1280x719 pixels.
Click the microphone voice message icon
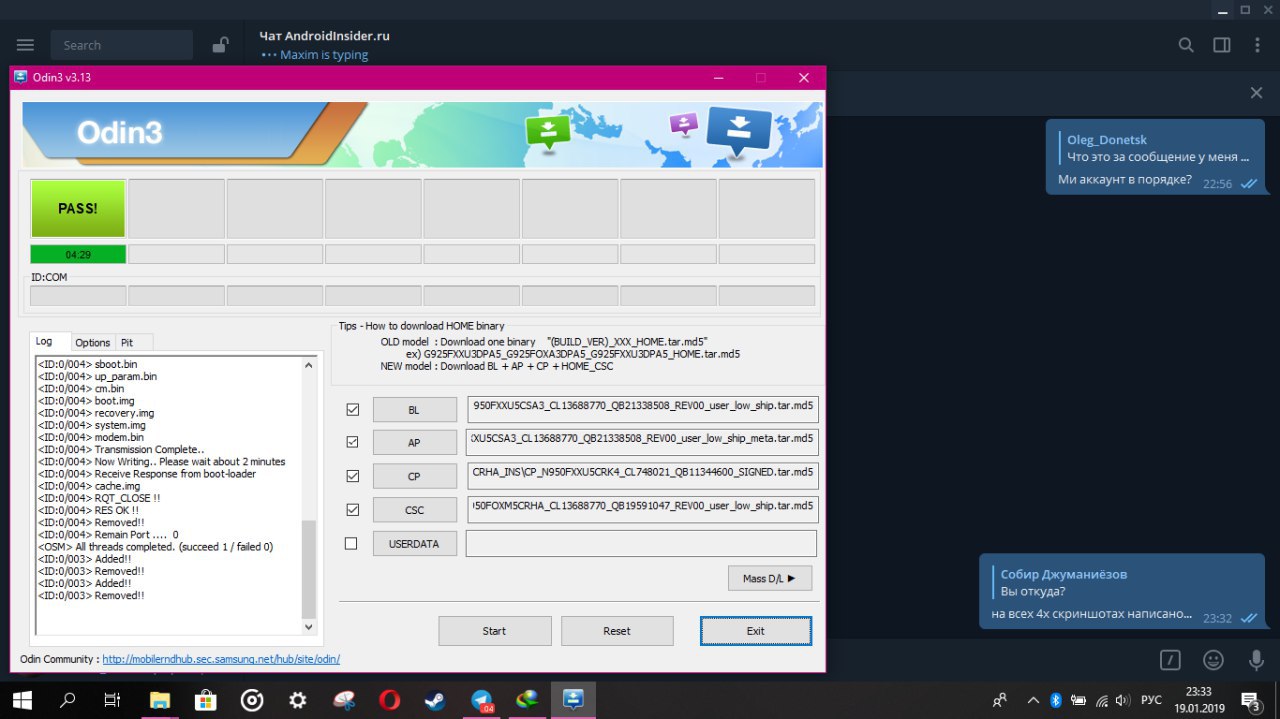1256,660
